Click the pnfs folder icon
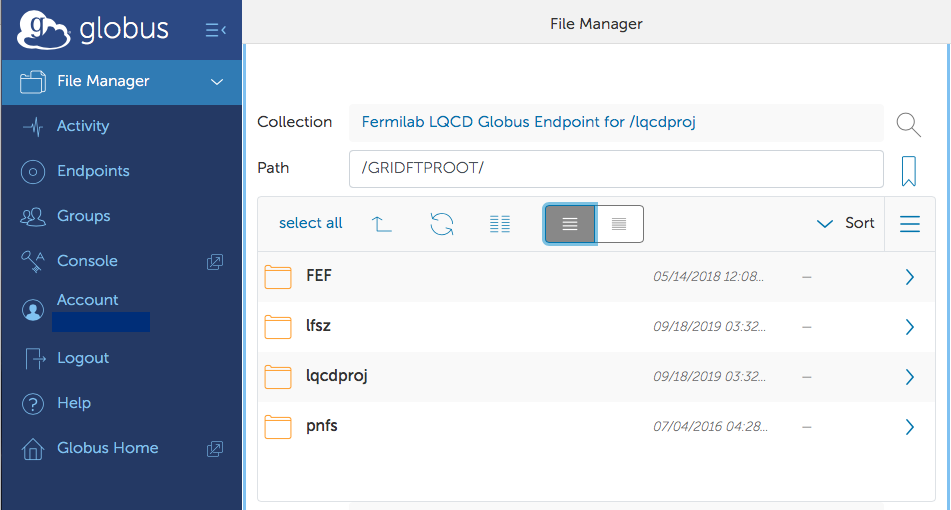Image resolution: width=951 pixels, height=510 pixels. click(x=278, y=427)
